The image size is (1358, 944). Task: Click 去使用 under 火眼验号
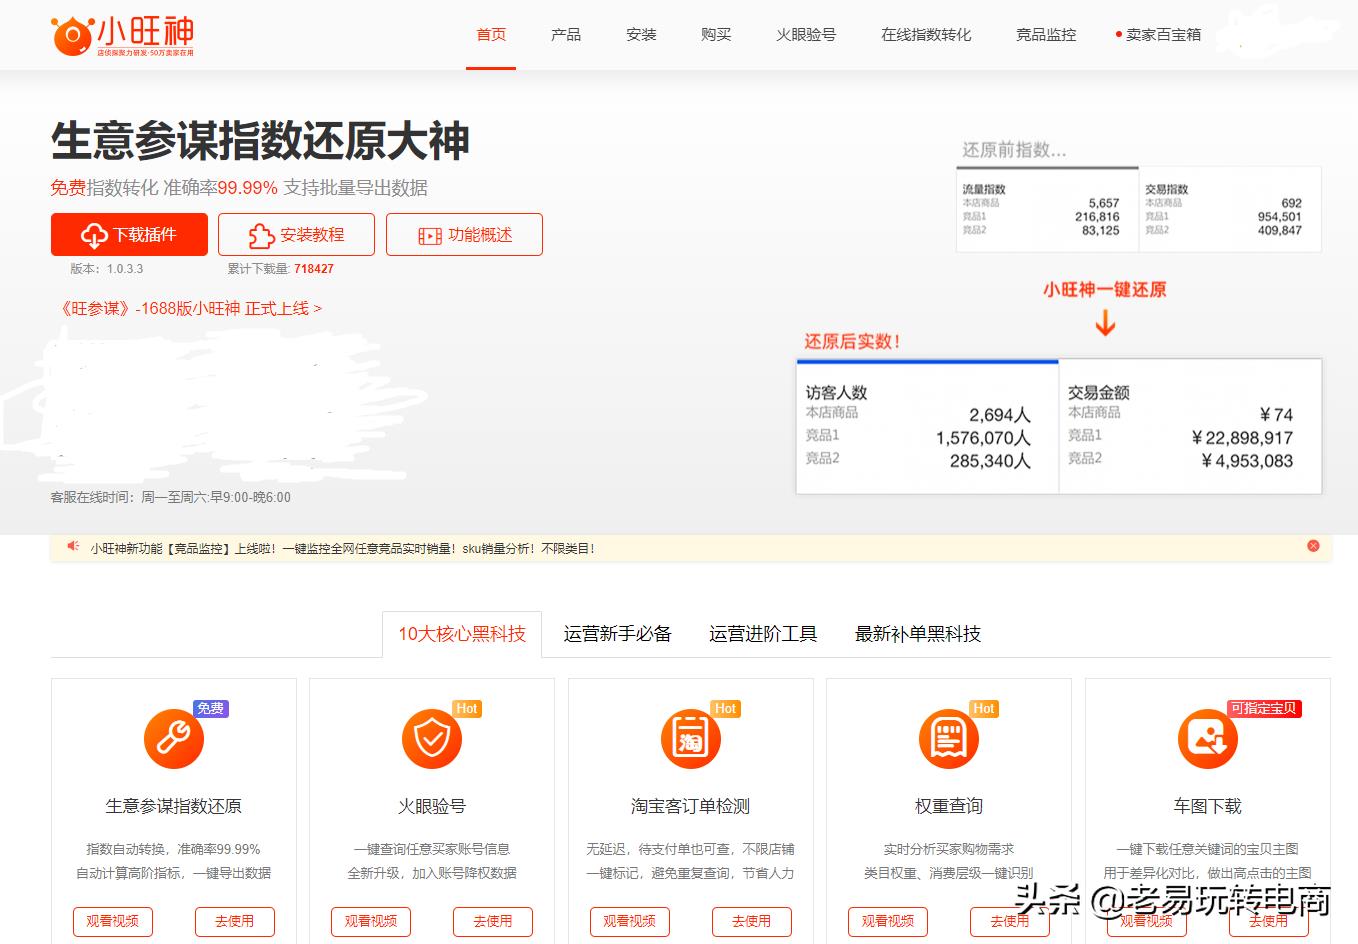pyautogui.click(x=493, y=921)
